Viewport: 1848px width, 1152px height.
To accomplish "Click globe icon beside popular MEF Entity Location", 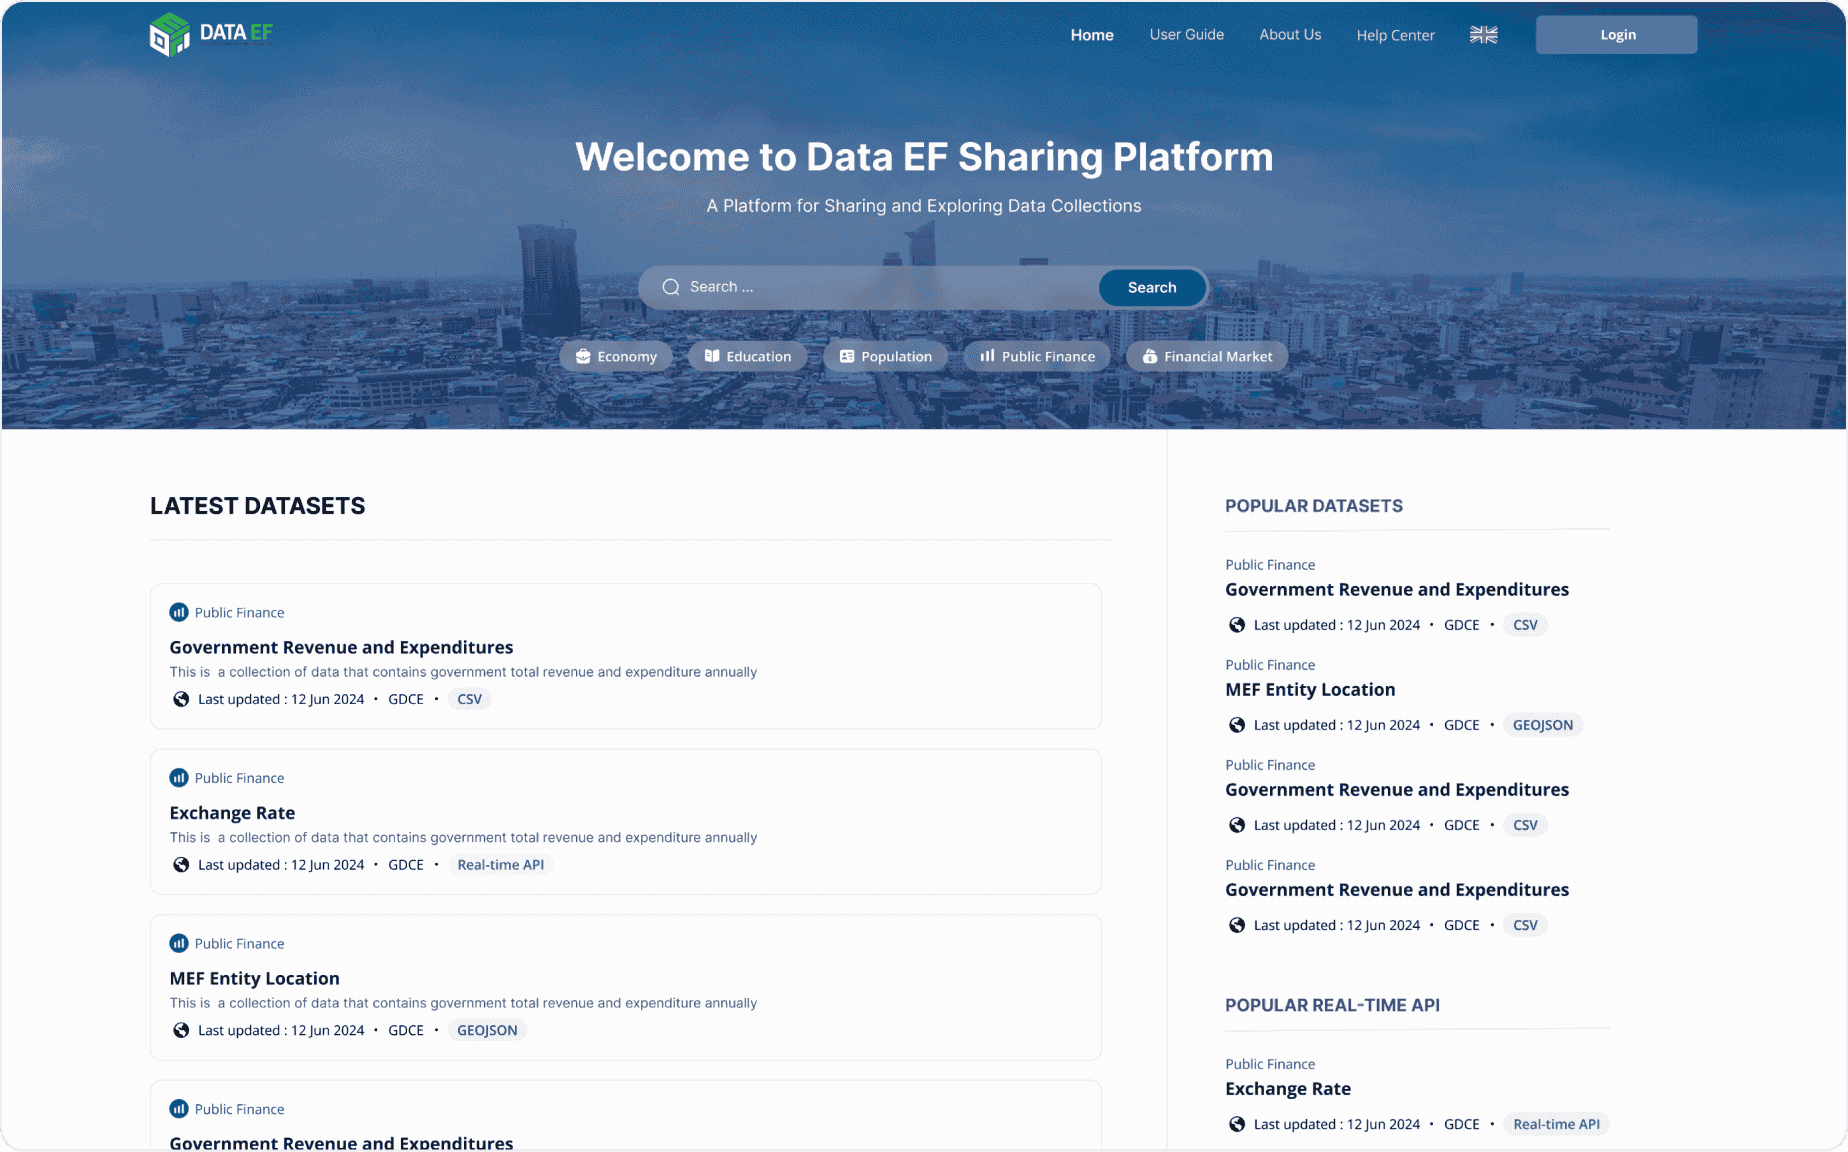I will [1237, 725].
